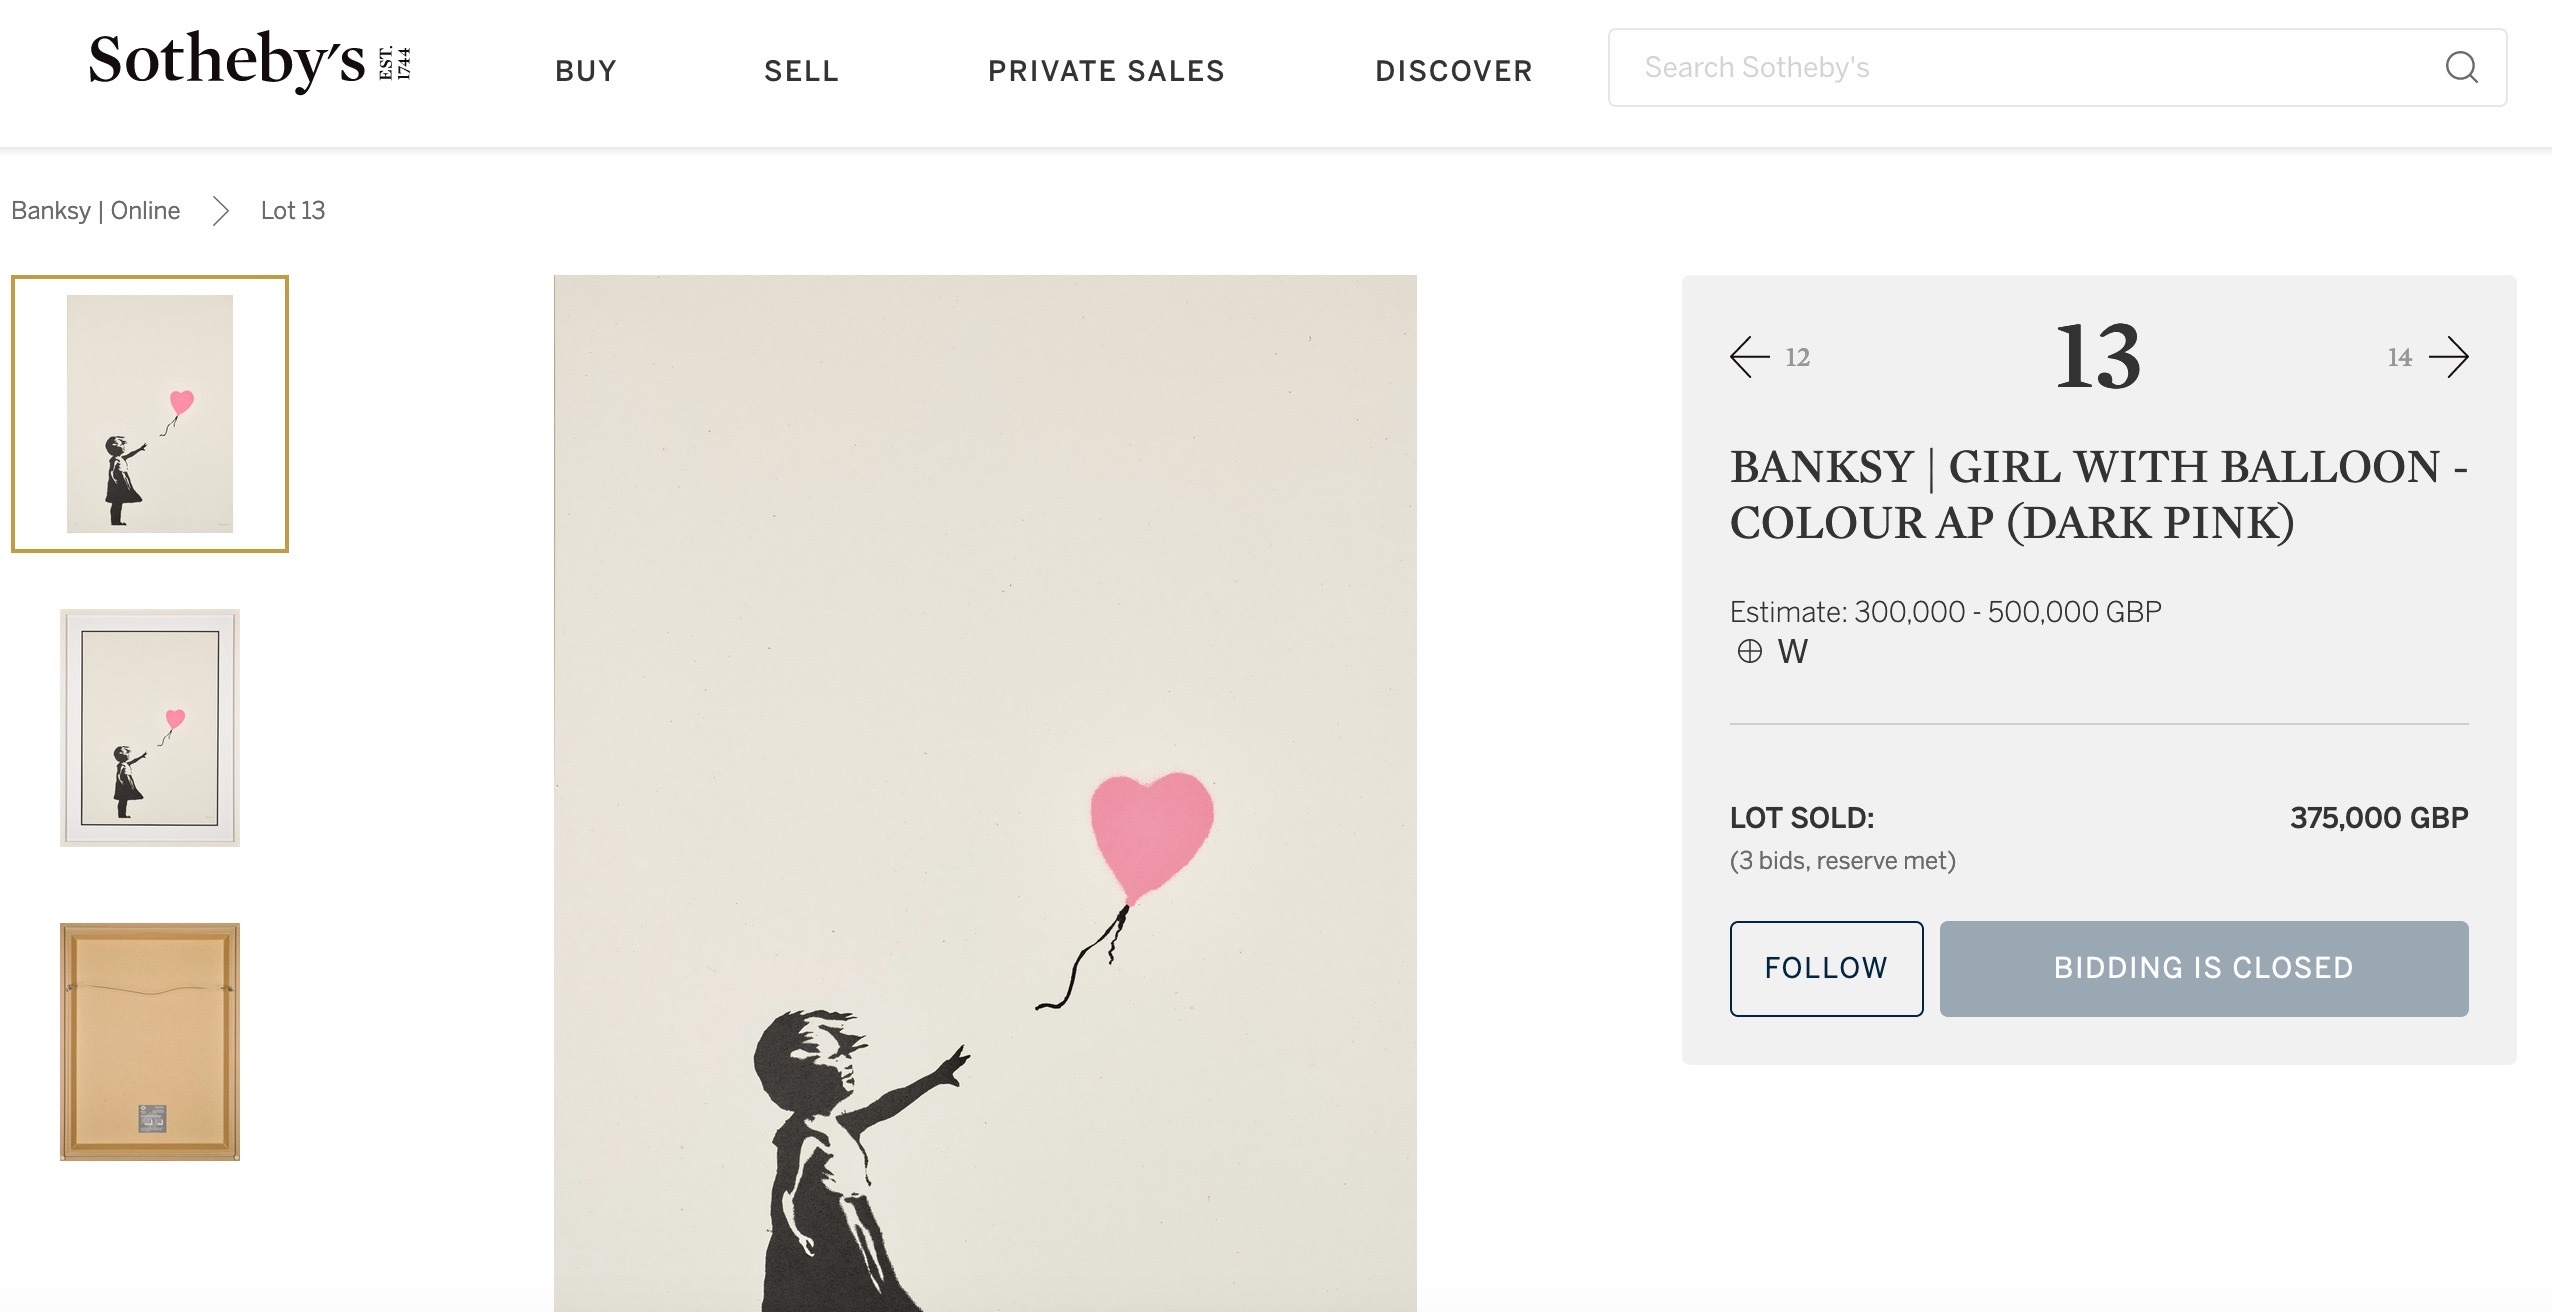Go to next lot 14 arrow

coord(2449,357)
